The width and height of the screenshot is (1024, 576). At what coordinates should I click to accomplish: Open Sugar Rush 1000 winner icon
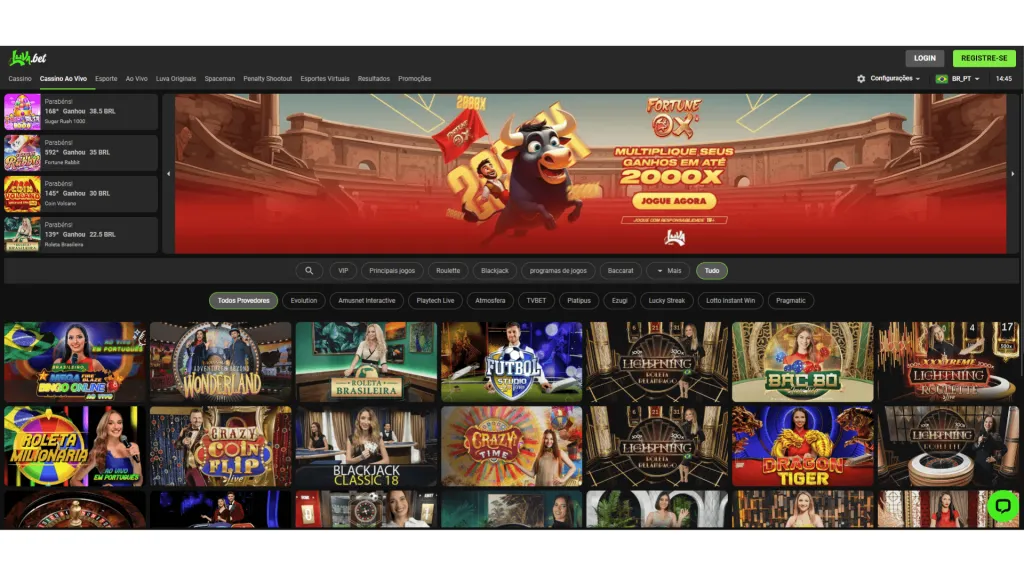22,112
